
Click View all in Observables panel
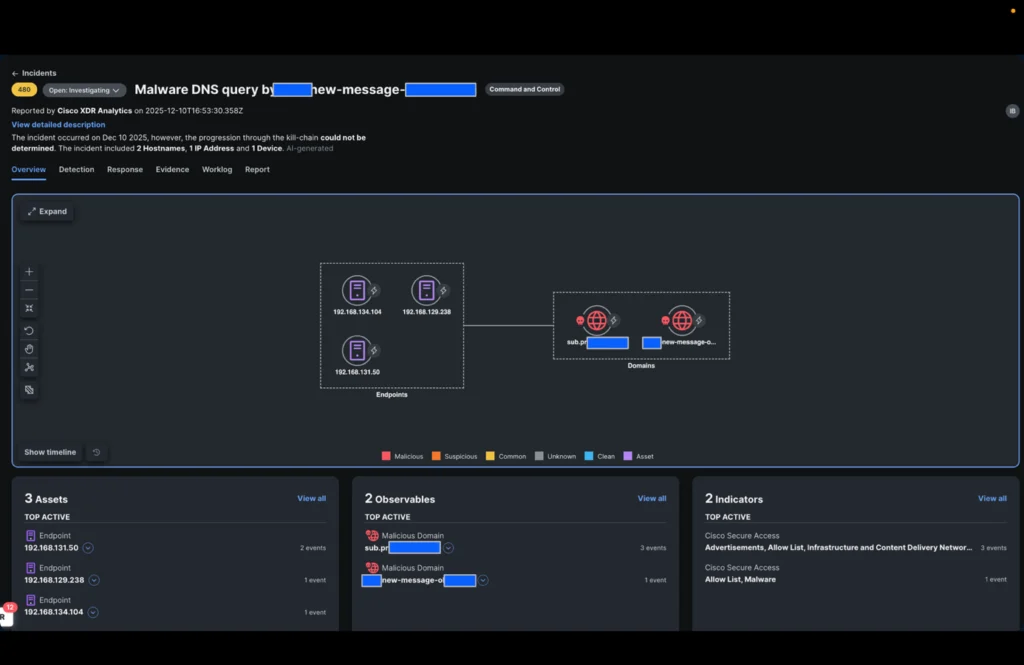tap(652, 498)
